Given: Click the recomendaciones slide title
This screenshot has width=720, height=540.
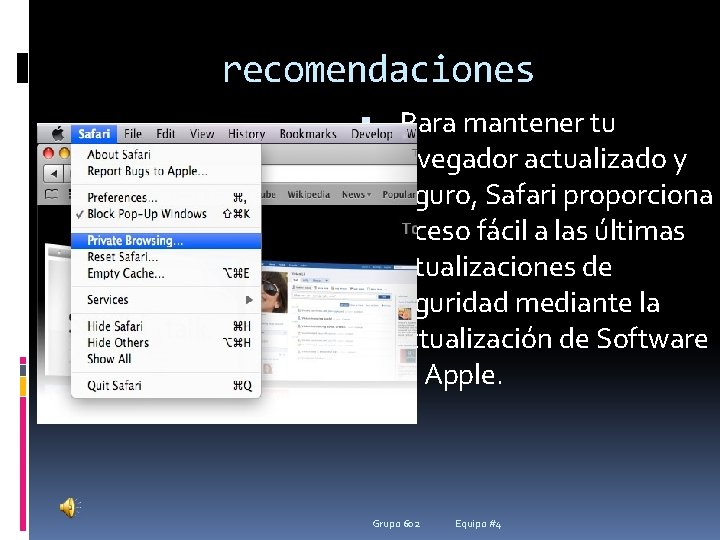Looking at the screenshot, I should (x=378, y=69).
